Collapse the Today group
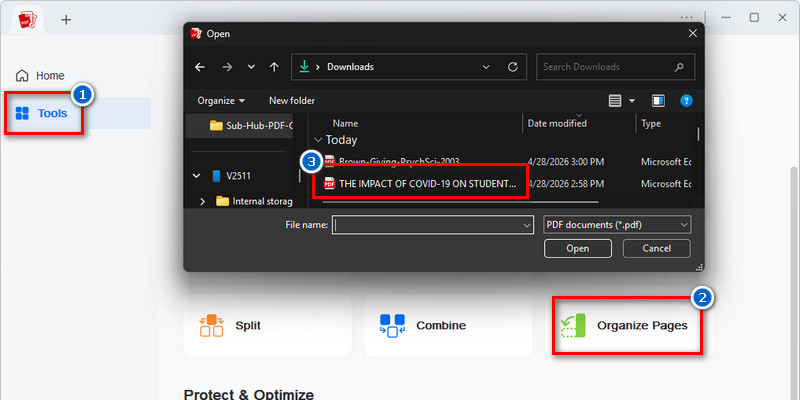Image resolution: width=800 pixels, height=400 pixels. tap(318, 140)
